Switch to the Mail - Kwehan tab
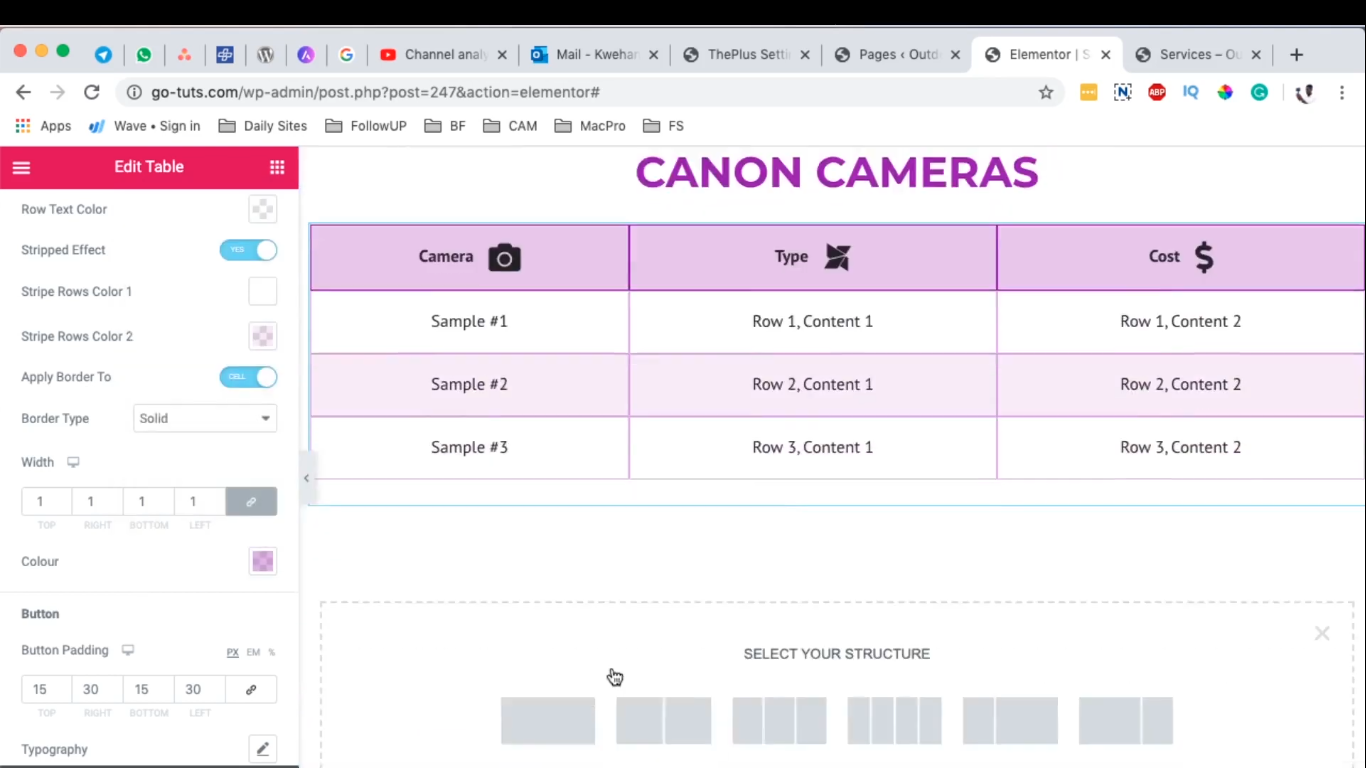The height and width of the screenshot is (768, 1366). pos(594,55)
